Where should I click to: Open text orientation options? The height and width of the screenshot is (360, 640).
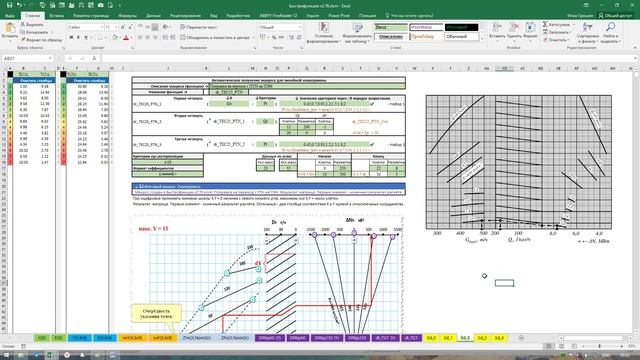tap(166, 27)
